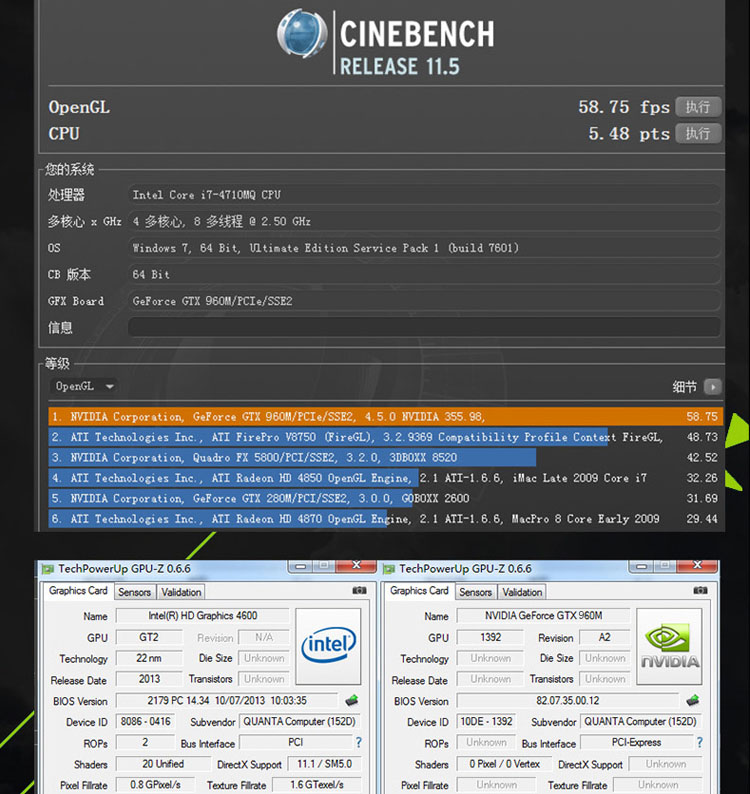Select the GeForce GTX 960M ranking row
Image resolution: width=750 pixels, height=794 pixels.
[x=385, y=417]
